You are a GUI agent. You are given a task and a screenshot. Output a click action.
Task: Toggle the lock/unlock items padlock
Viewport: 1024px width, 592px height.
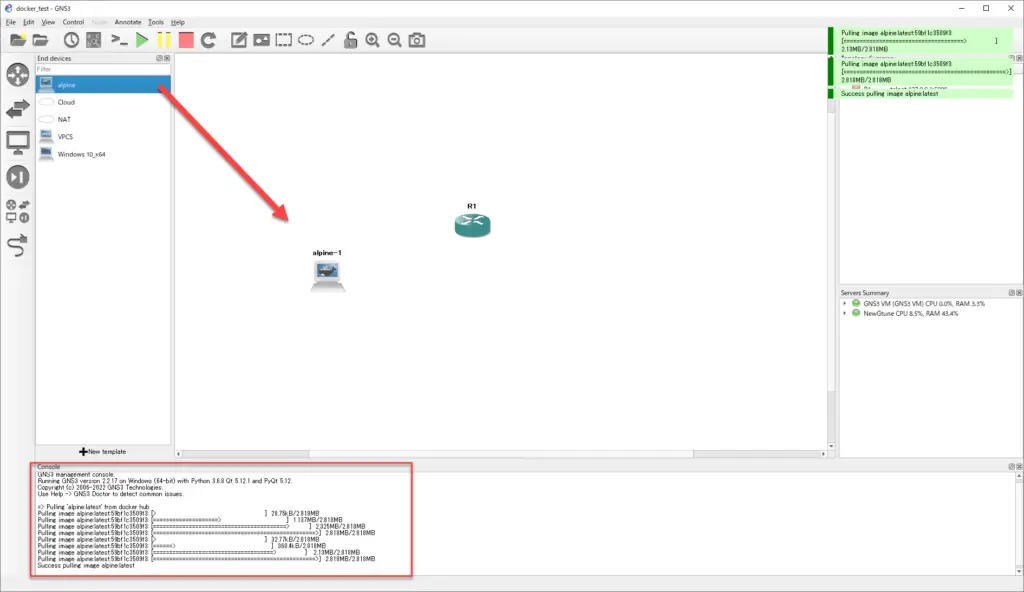coord(351,41)
